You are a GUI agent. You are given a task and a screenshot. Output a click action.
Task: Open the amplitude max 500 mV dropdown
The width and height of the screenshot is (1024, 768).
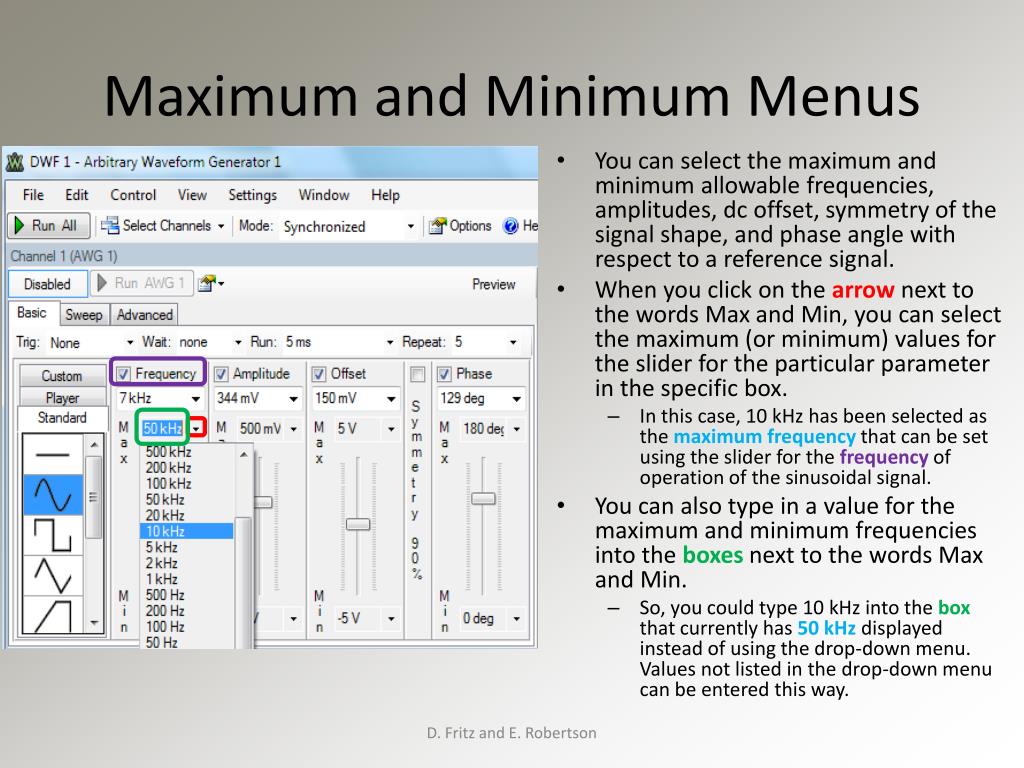click(x=294, y=429)
